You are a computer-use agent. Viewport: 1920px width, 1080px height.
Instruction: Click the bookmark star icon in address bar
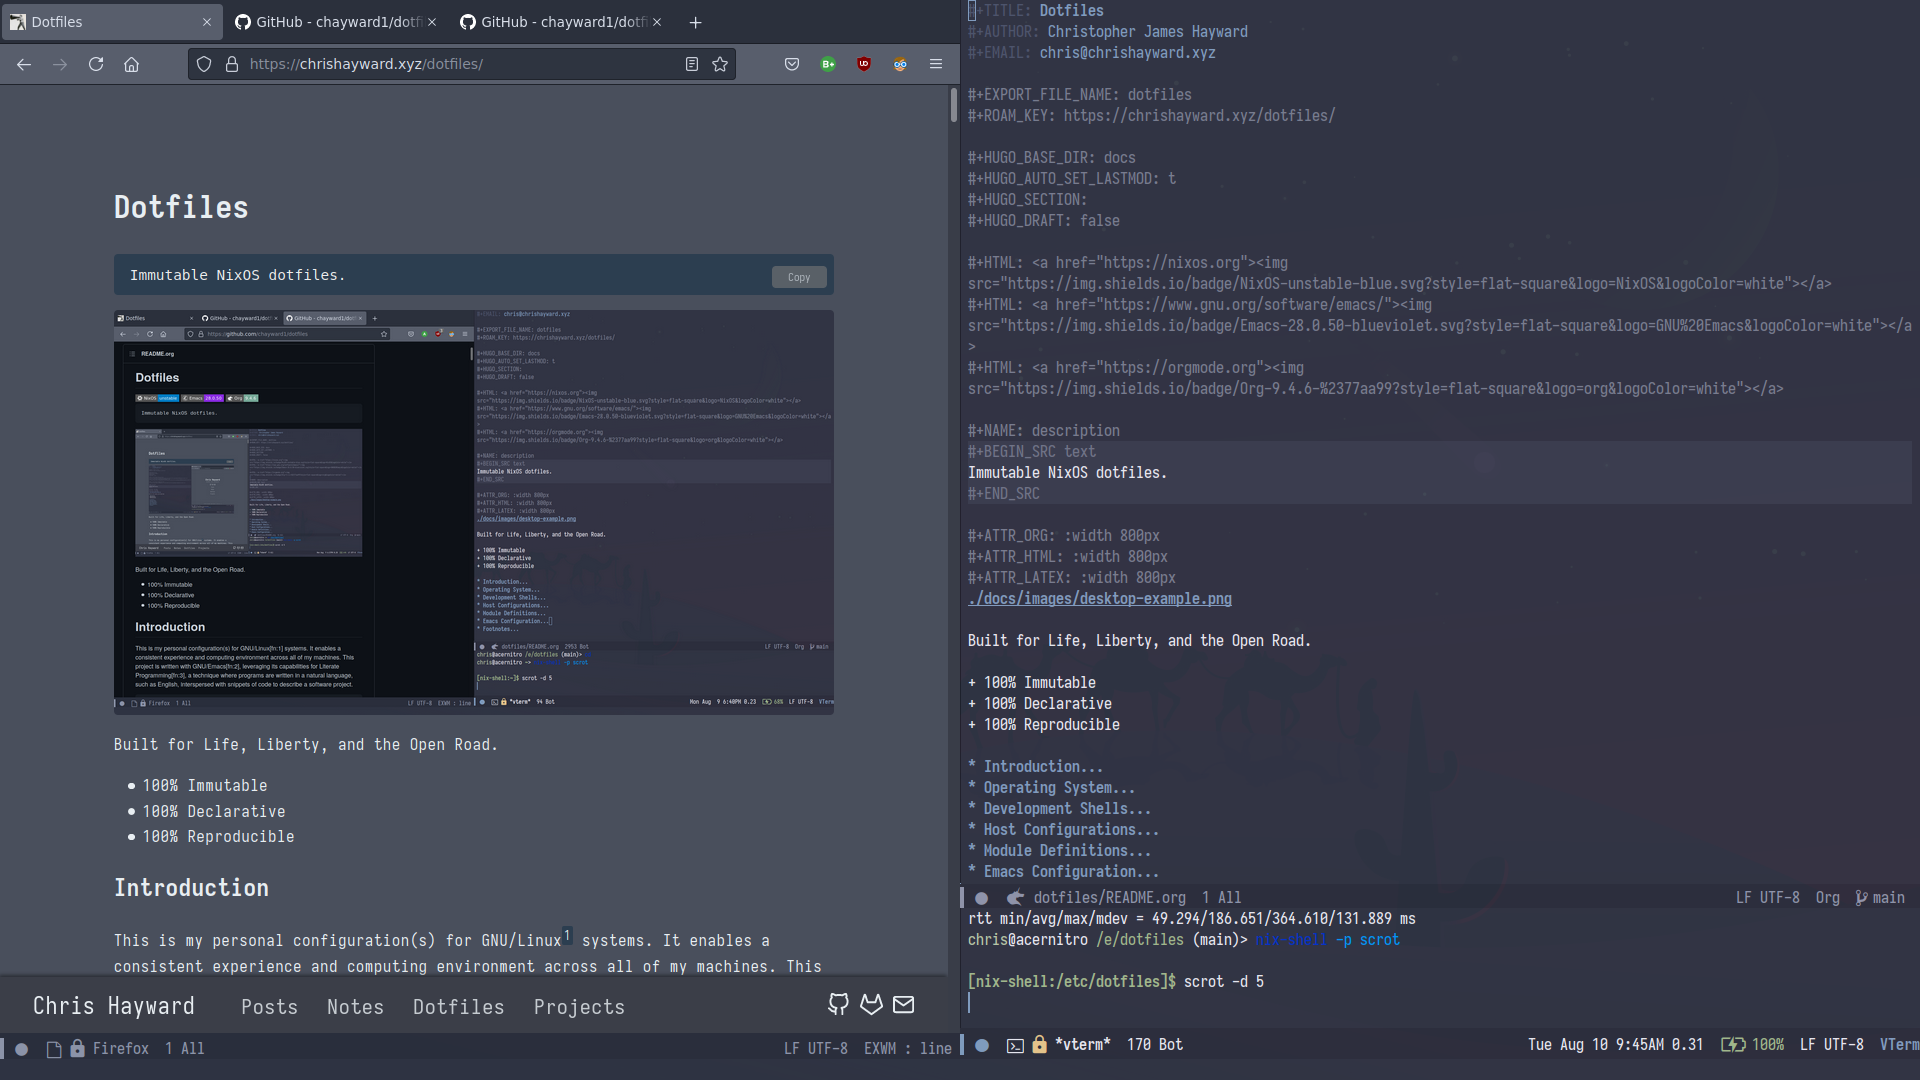(x=721, y=63)
